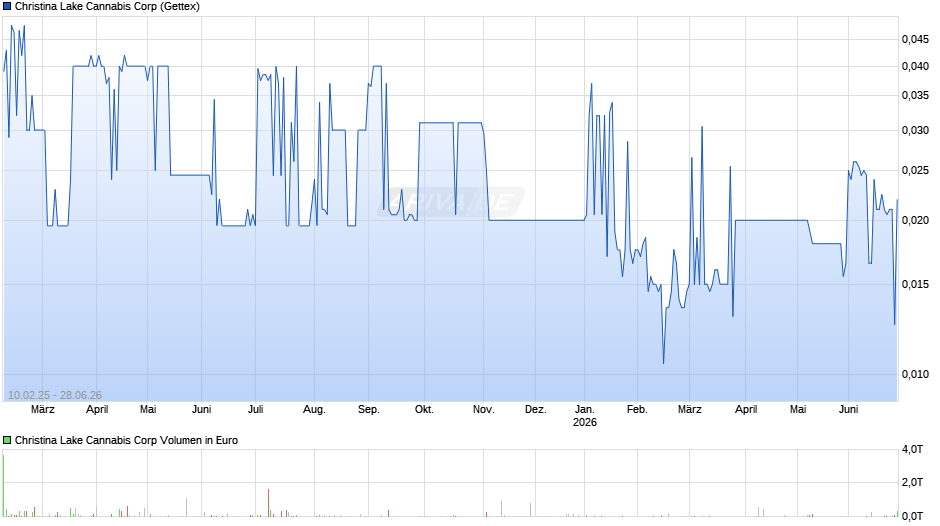Screen dimensions: 940x526
Task: Click the tall red volume bar near Juli
Action: pyautogui.click(x=269, y=503)
